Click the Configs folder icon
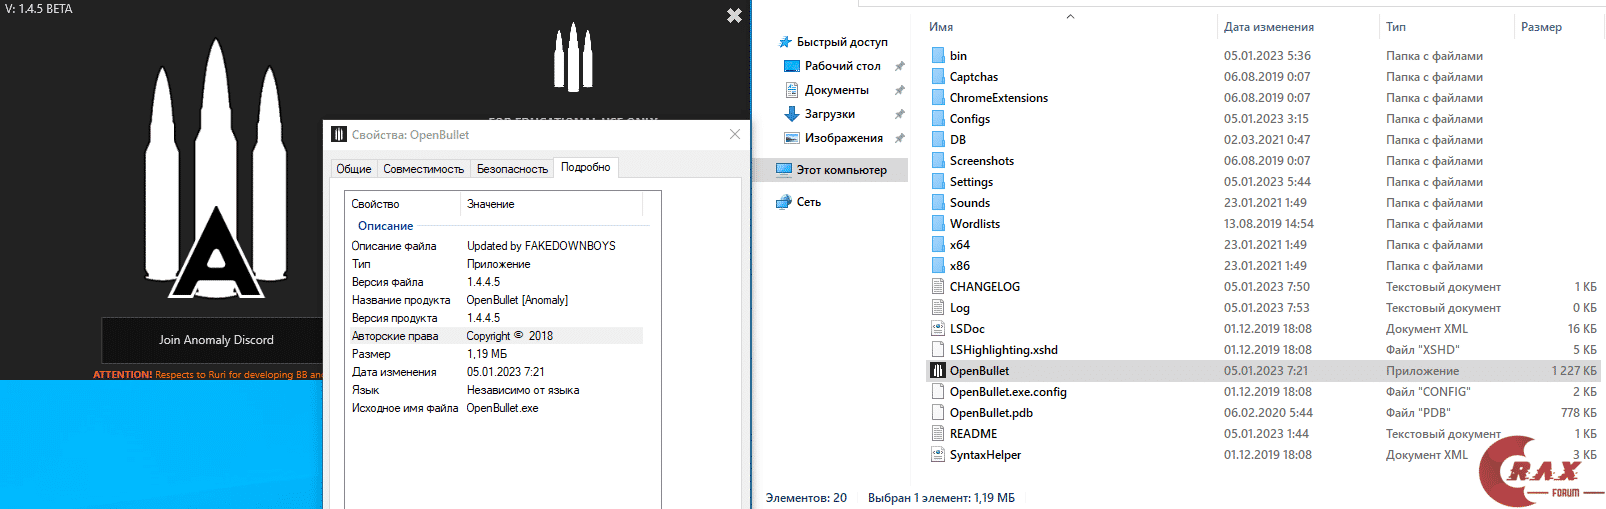 point(938,119)
